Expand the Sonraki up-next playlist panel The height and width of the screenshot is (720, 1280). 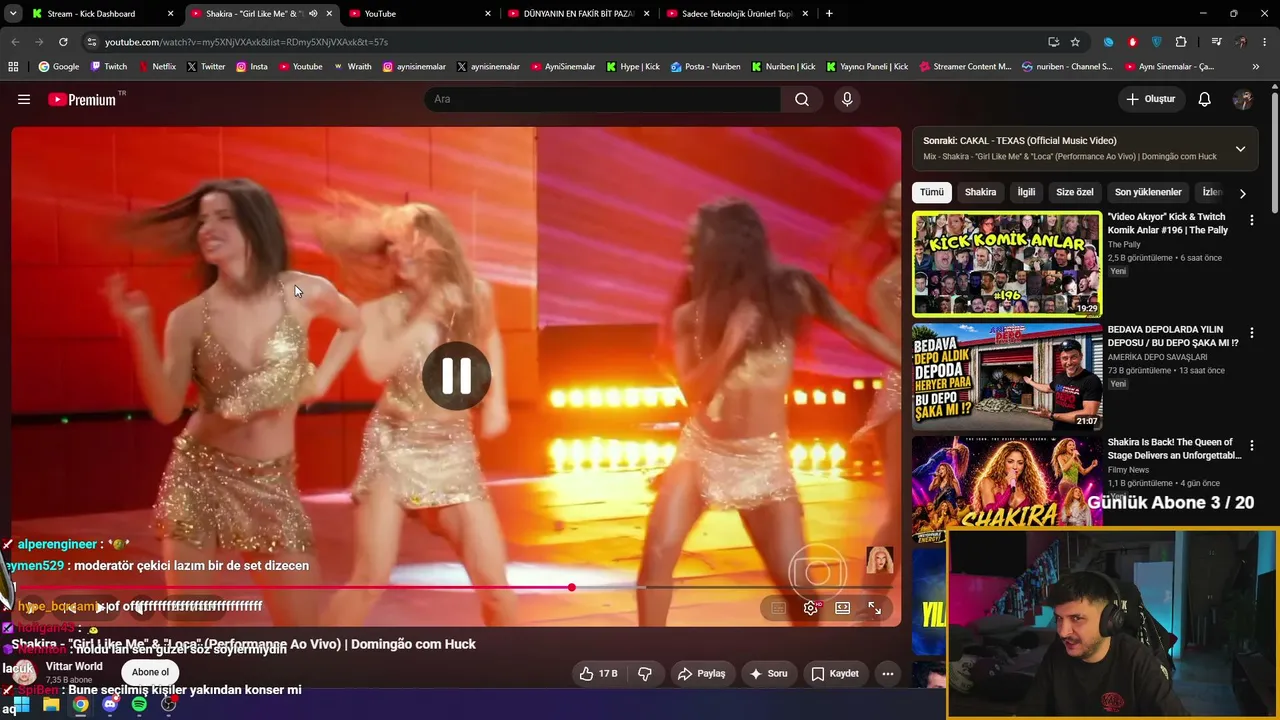(1240, 149)
